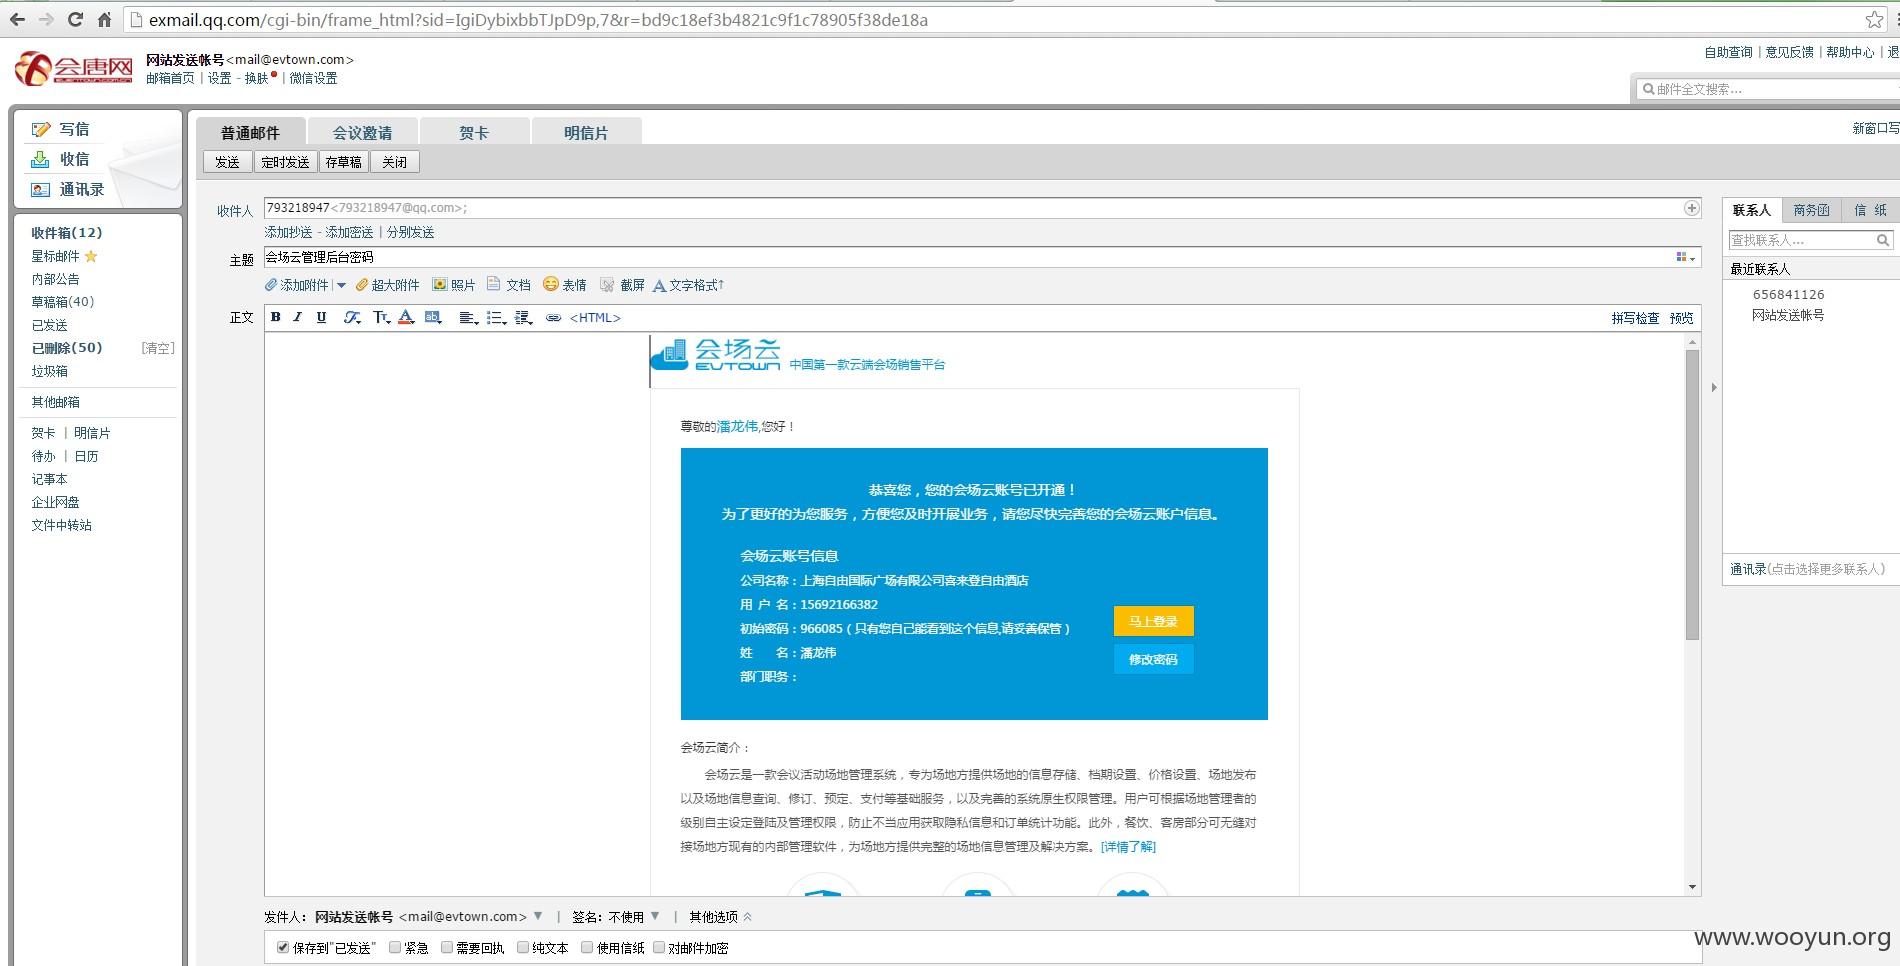Open the 签名 signature dropdown
Screen dimensions: 1900x966
coord(655,916)
